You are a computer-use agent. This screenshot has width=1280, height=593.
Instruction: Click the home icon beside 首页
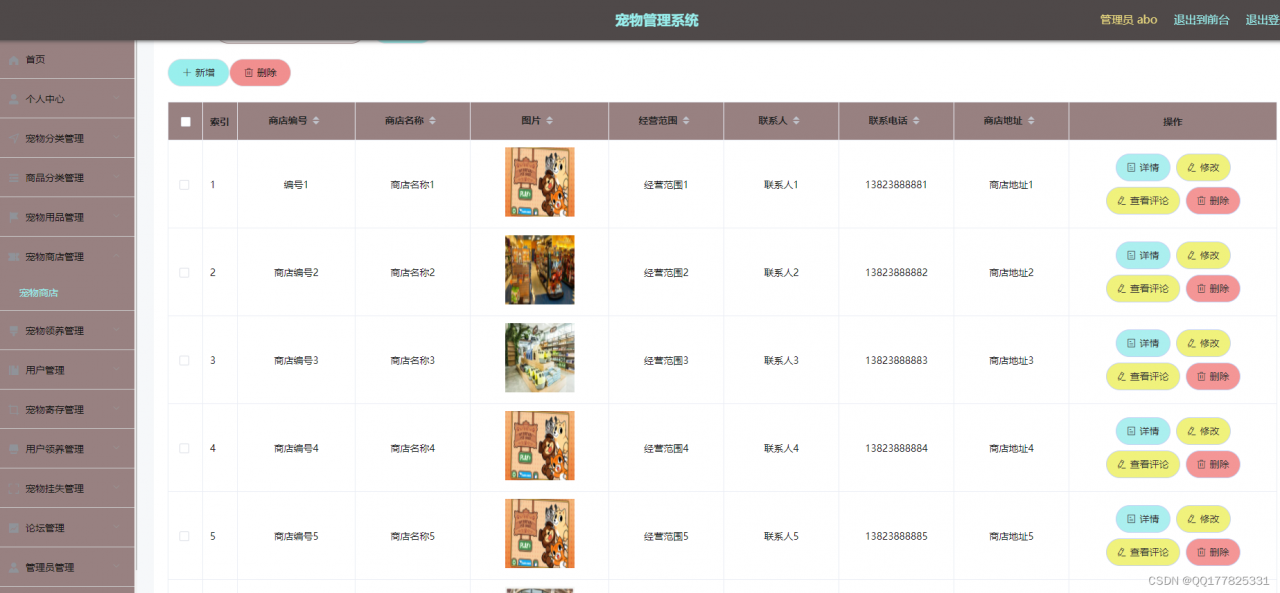tap(13, 60)
